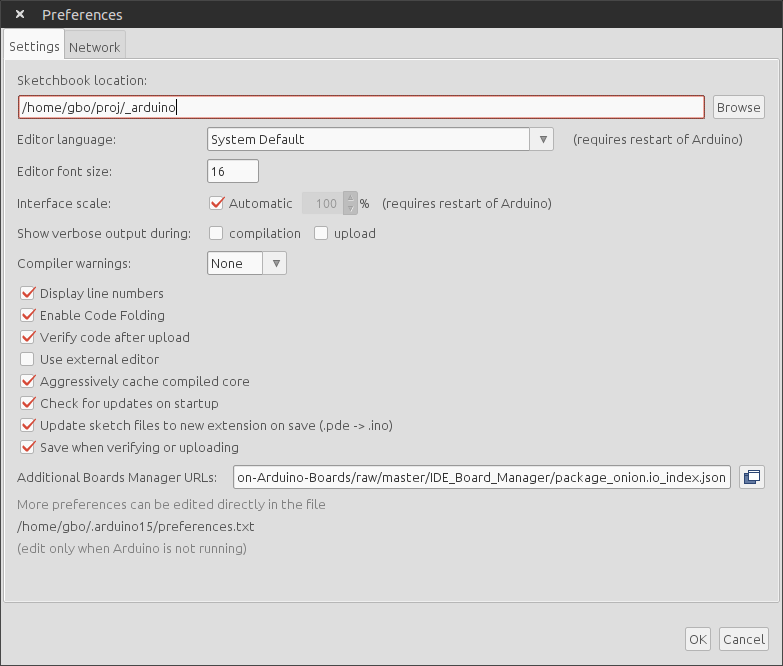The height and width of the screenshot is (666, 783).
Task: Open the Additional Boards Manager URLs editor window icon
Action: pos(752,477)
